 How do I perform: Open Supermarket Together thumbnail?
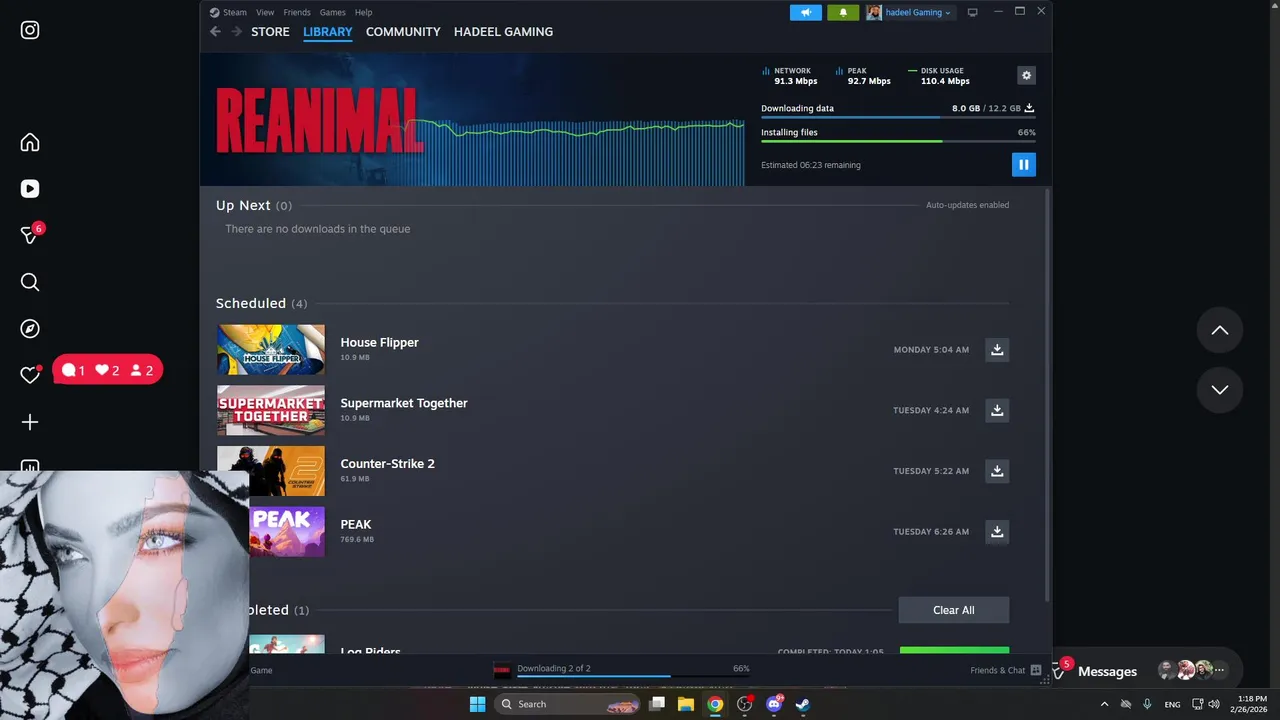271,410
